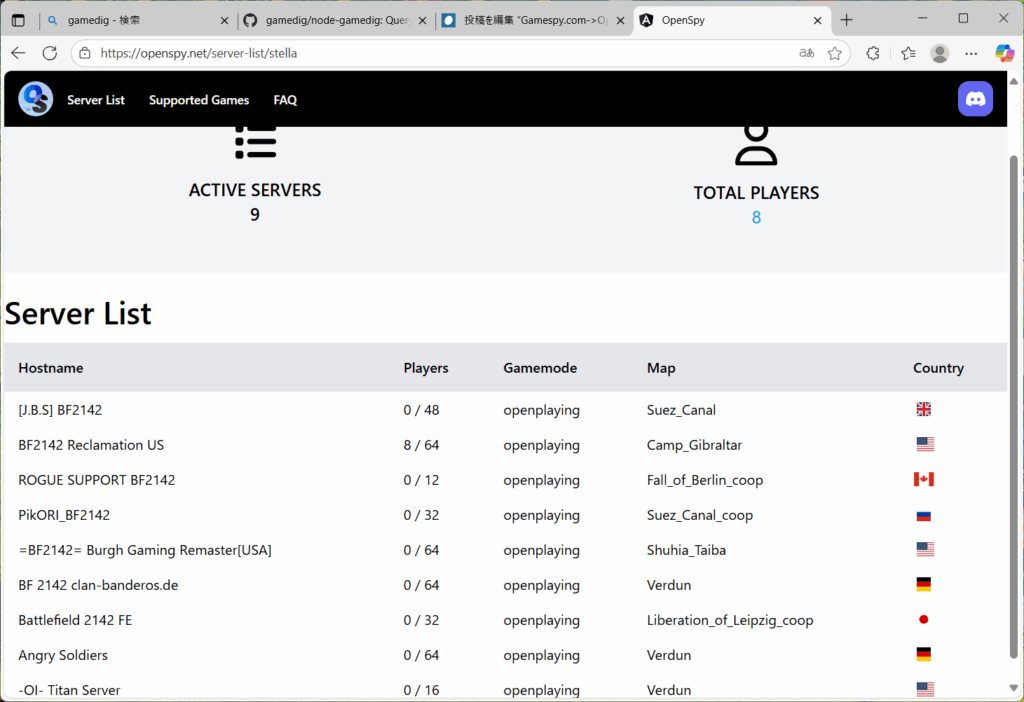Click the Players column header
Viewport: 1024px width, 702px height.
click(426, 368)
